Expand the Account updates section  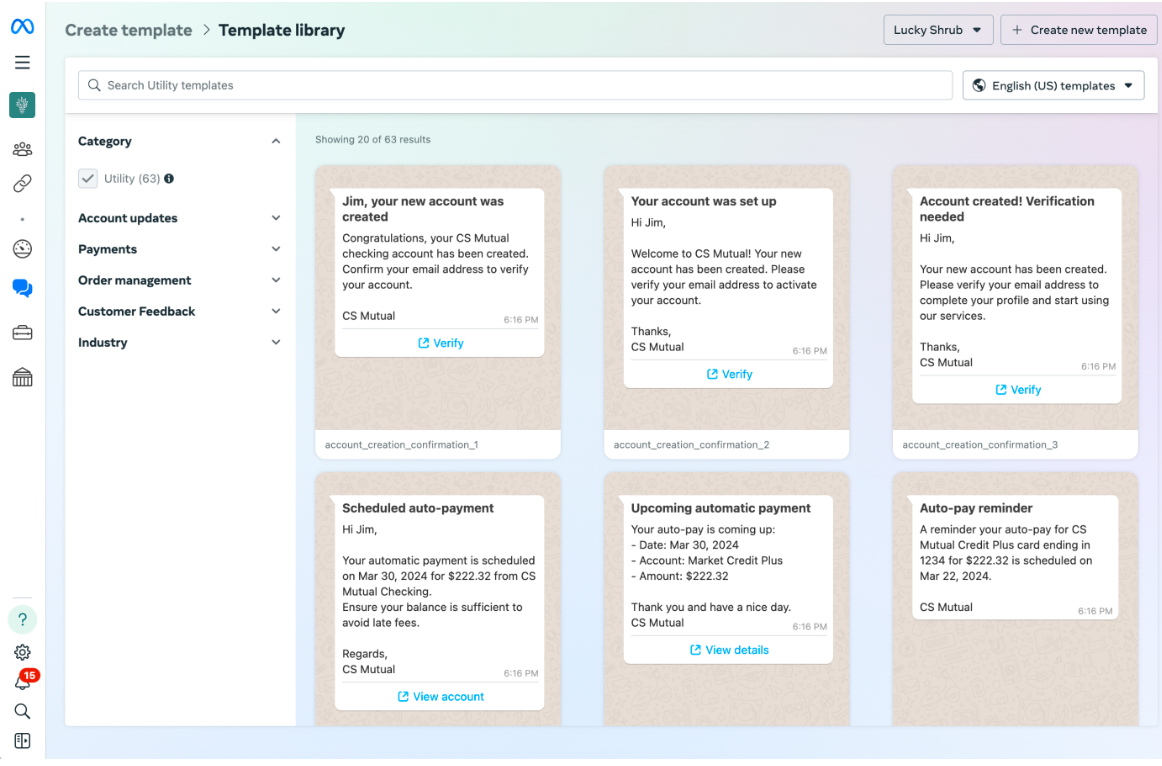point(179,218)
